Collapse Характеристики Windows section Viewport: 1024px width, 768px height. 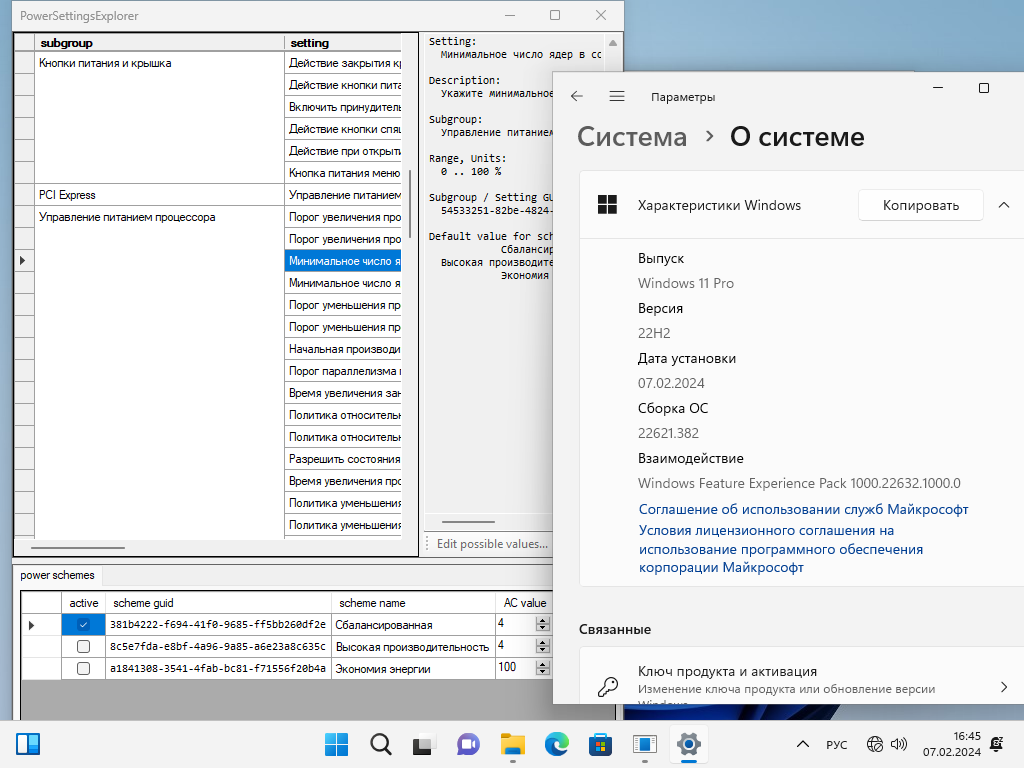[x=1004, y=205]
